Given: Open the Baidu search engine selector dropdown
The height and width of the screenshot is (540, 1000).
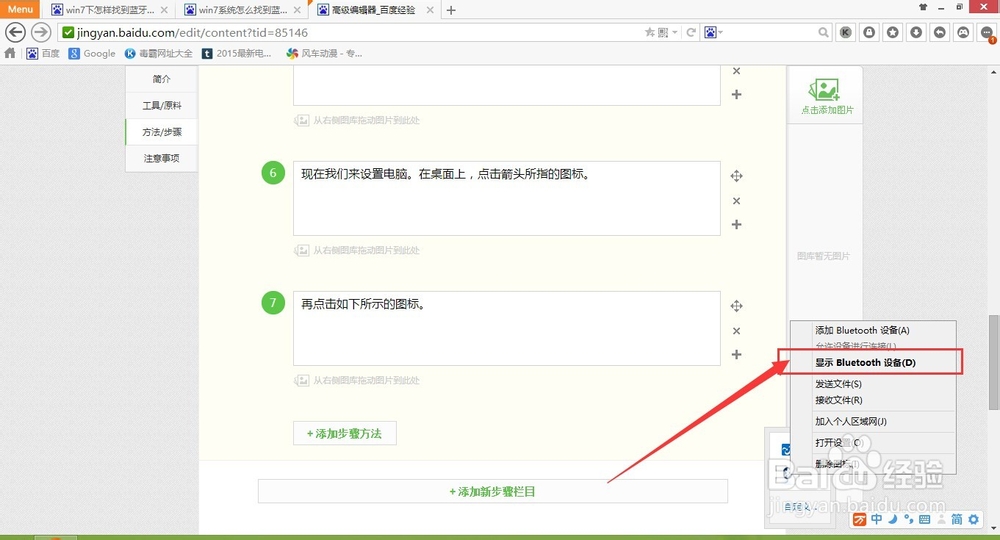Looking at the screenshot, I should (714, 32).
